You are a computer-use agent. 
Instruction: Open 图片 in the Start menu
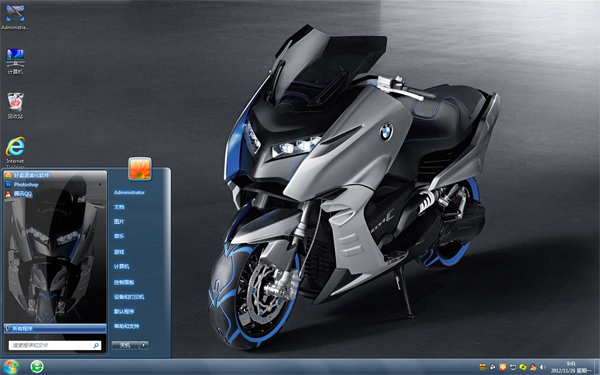(x=119, y=221)
